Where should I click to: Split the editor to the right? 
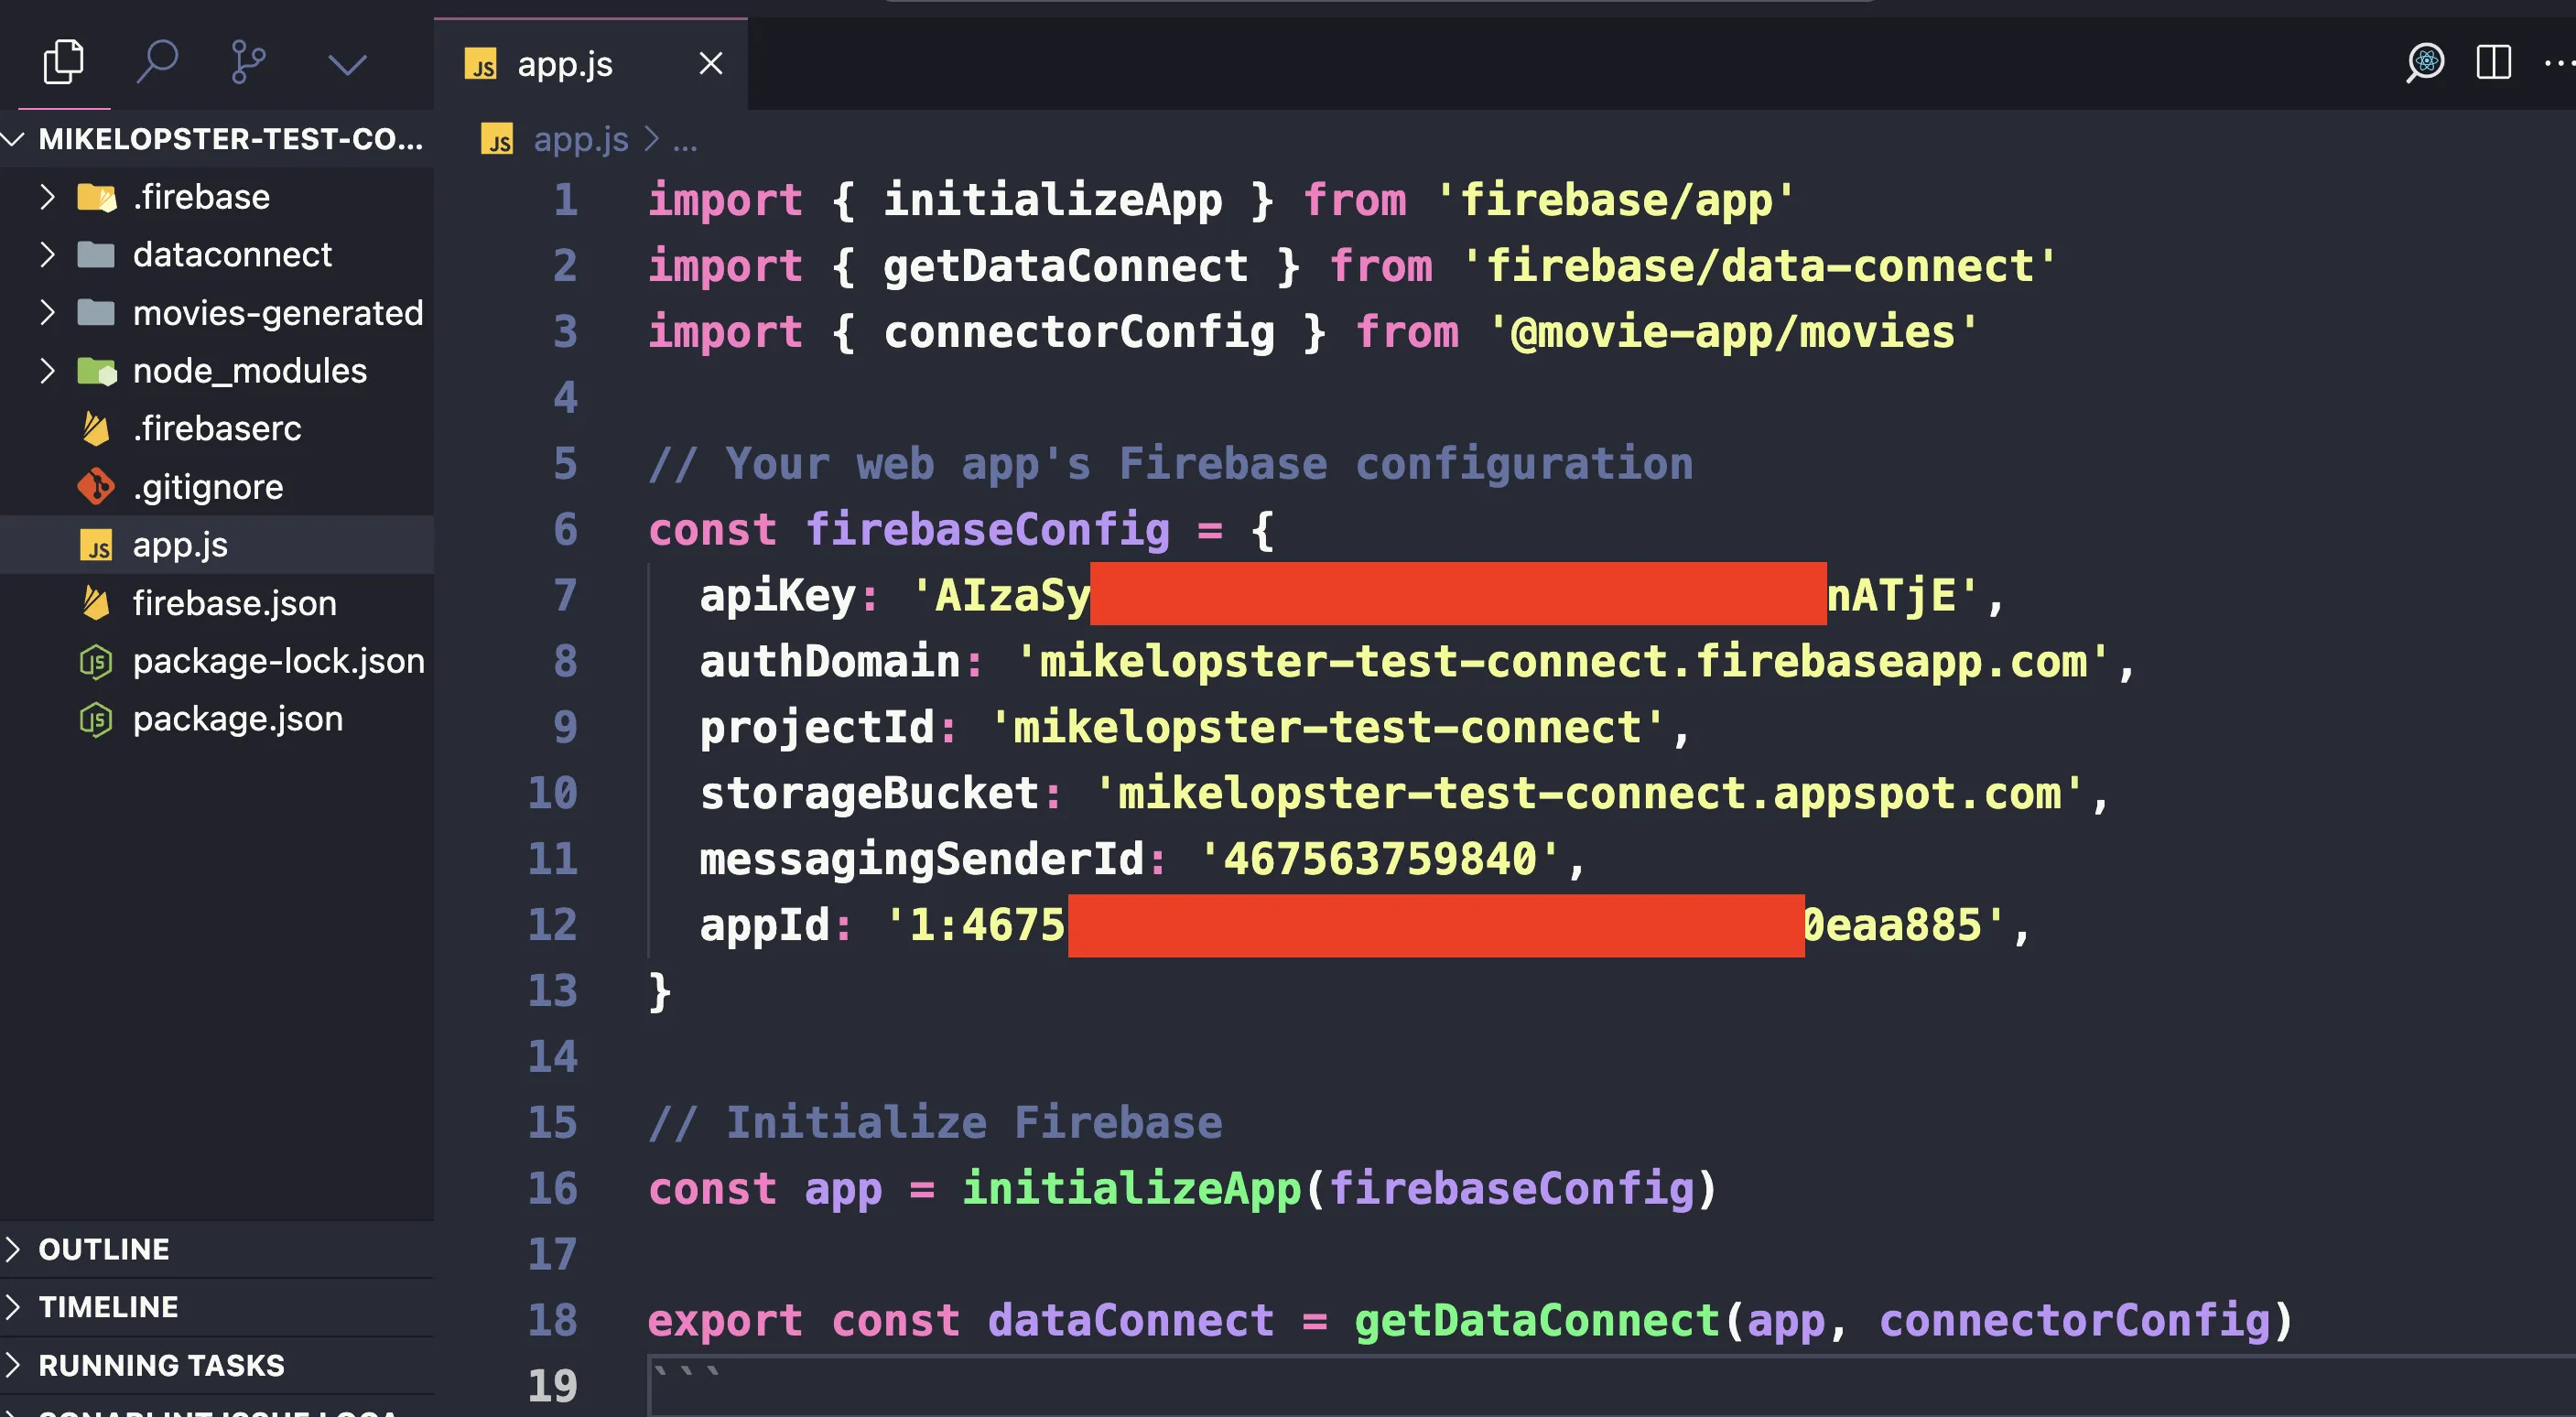tap(2493, 63)
